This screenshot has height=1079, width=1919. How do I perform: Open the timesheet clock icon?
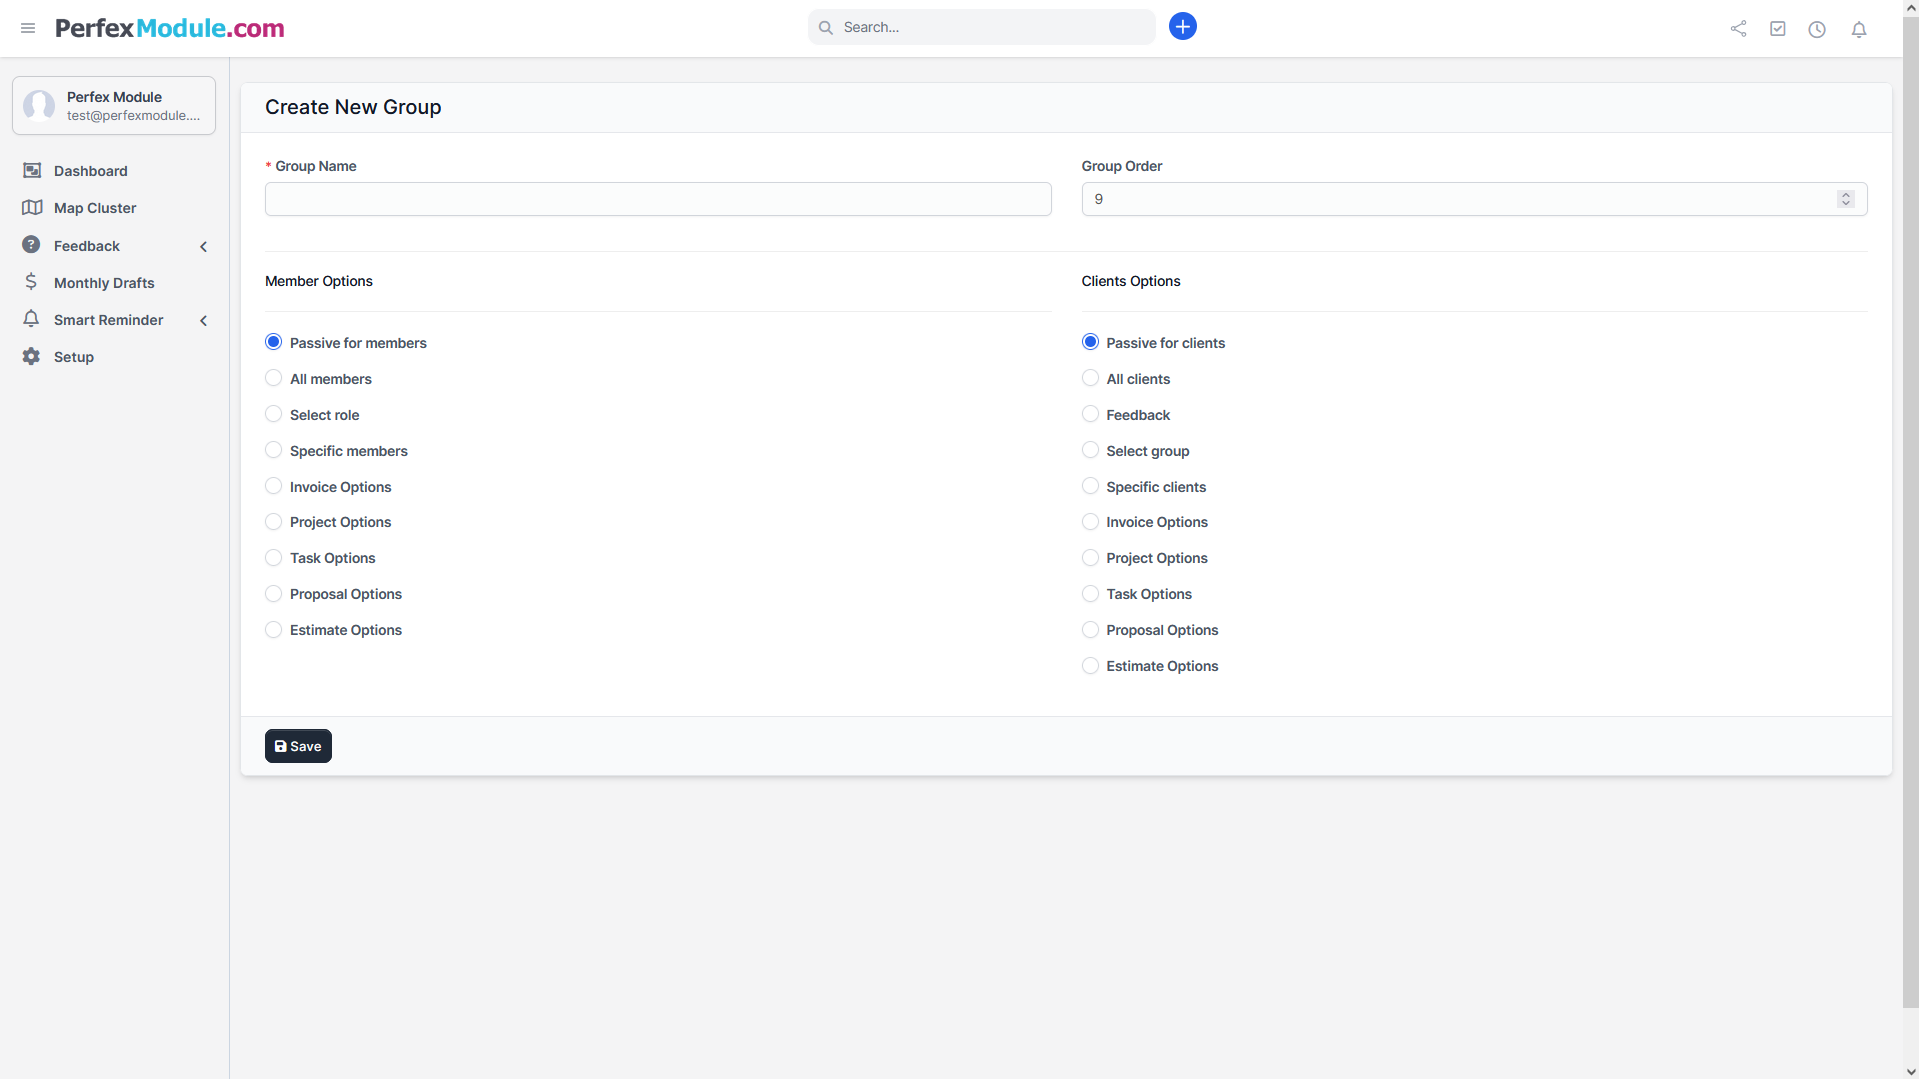click(1817, 29)
